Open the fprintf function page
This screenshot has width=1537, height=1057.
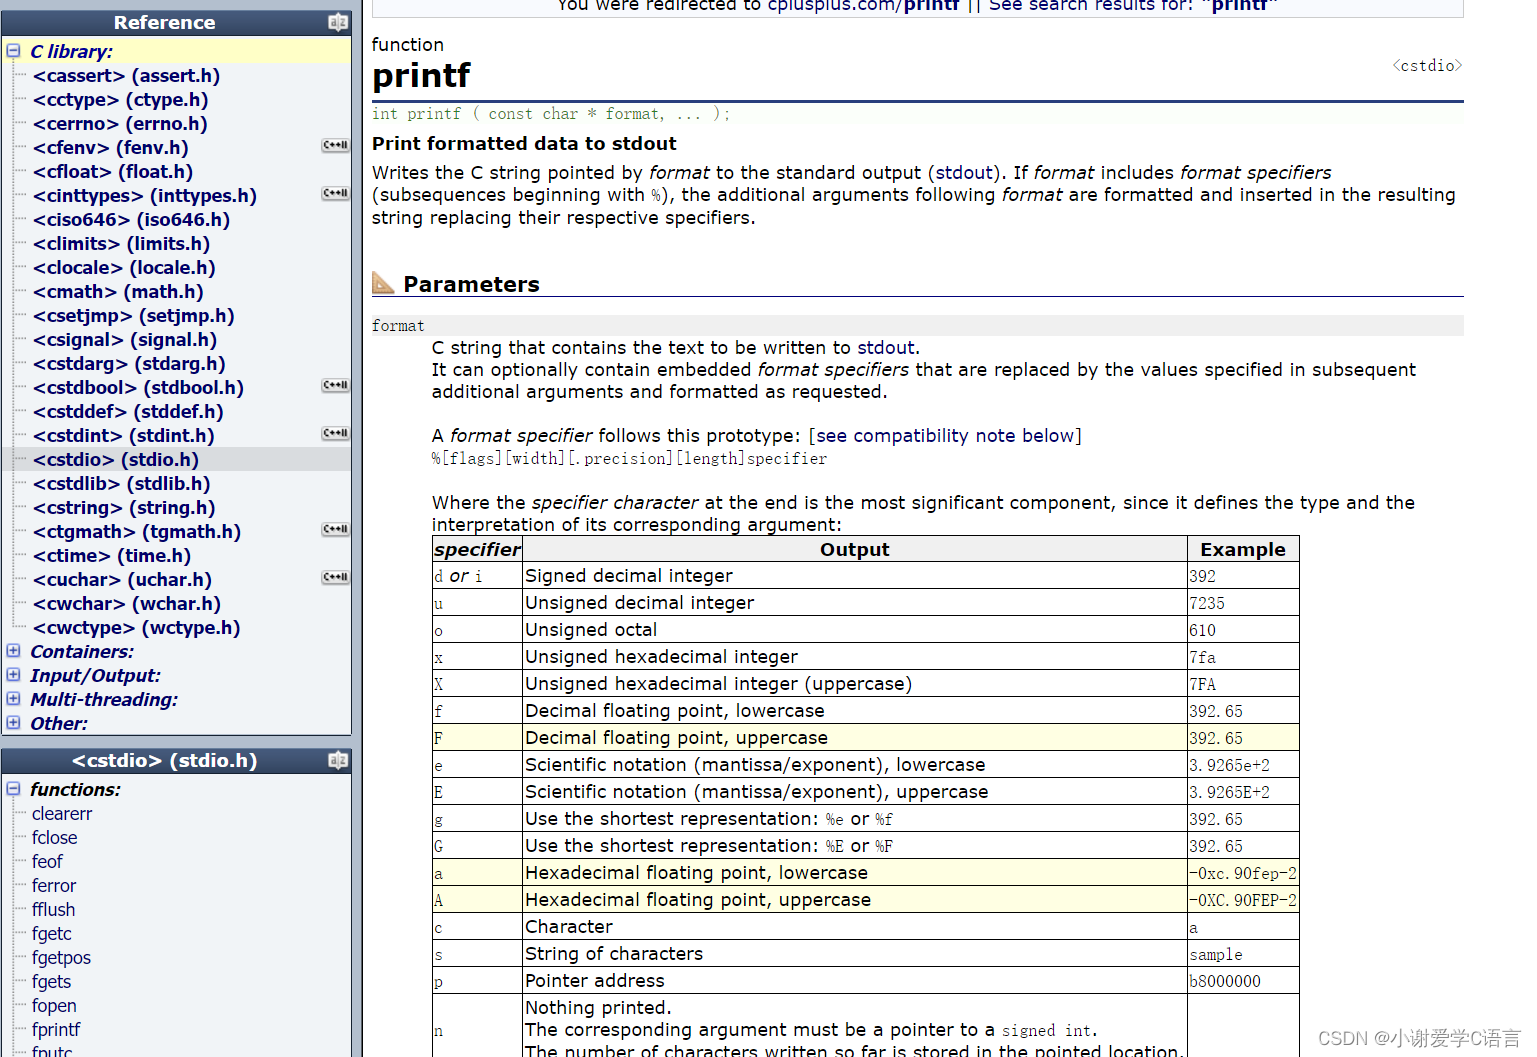coord(56,1030)
